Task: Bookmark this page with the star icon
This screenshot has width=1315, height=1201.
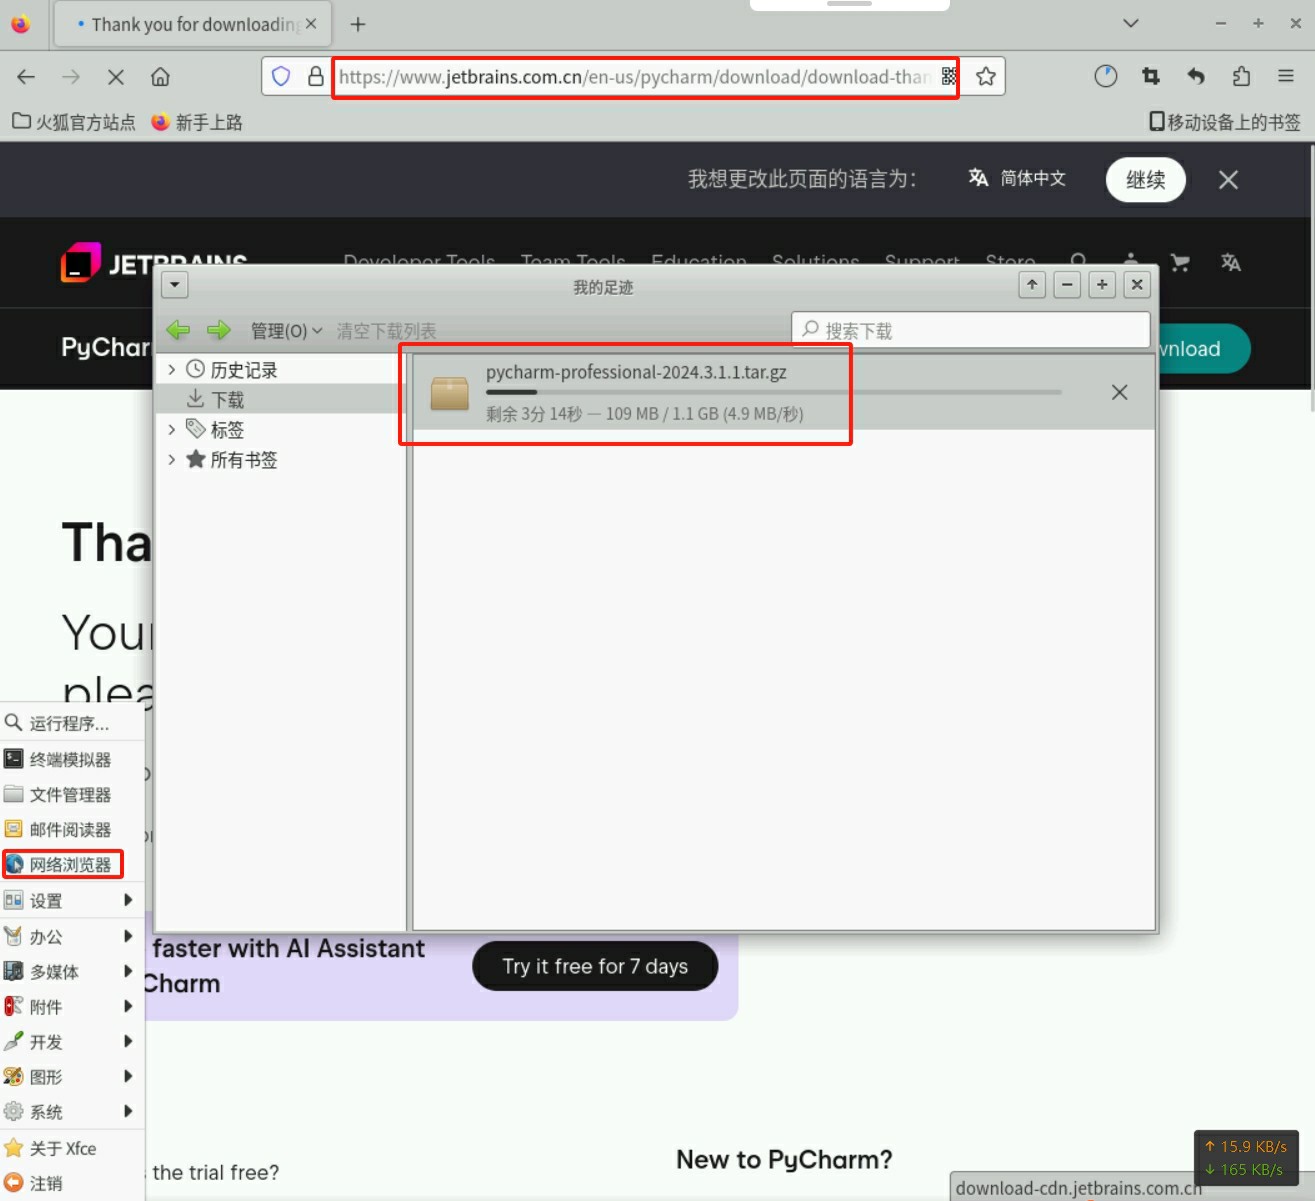Action: pyautogui.click(x=986, y=76)
